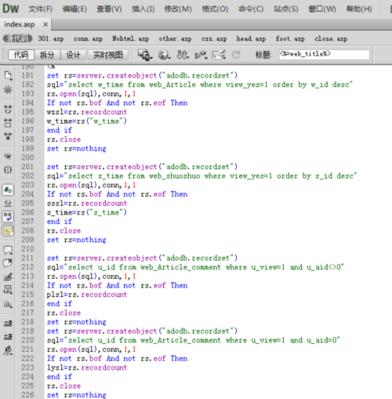Open the File Management dropdown
The width and height of the screenshot is (392, 399).
coord(183,55)
